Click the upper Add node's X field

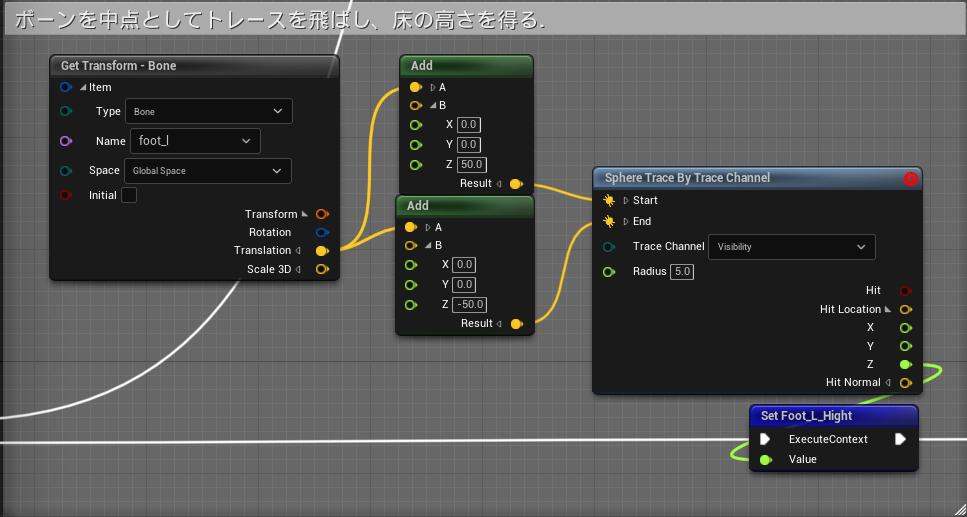point(469,125)
